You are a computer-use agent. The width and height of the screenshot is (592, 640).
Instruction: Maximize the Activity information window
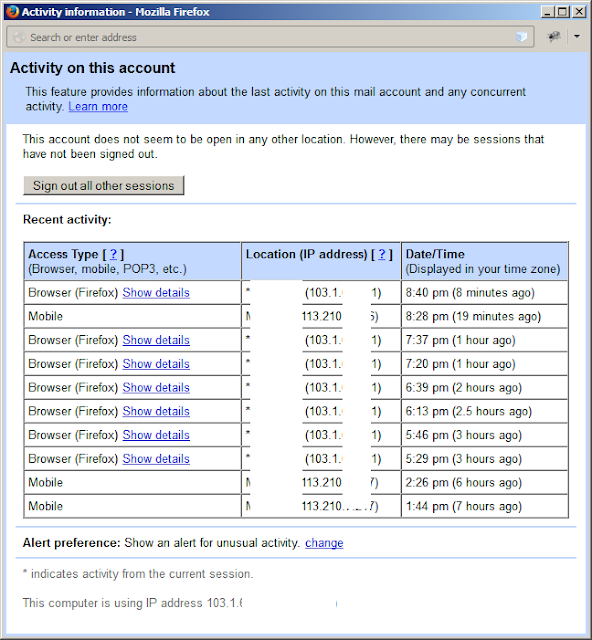pyautogui.click(x=563, y=11)
